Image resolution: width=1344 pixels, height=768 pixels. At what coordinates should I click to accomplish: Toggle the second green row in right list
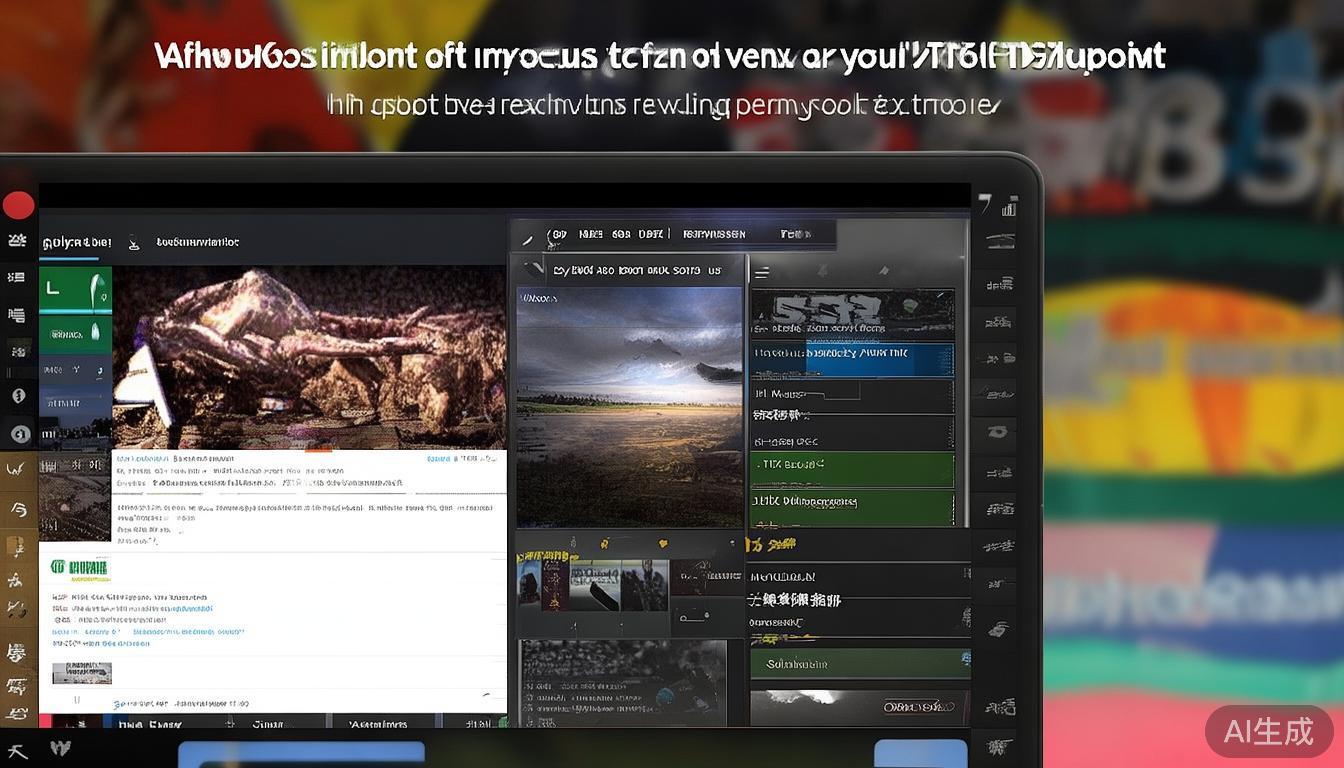coord(851,502)
